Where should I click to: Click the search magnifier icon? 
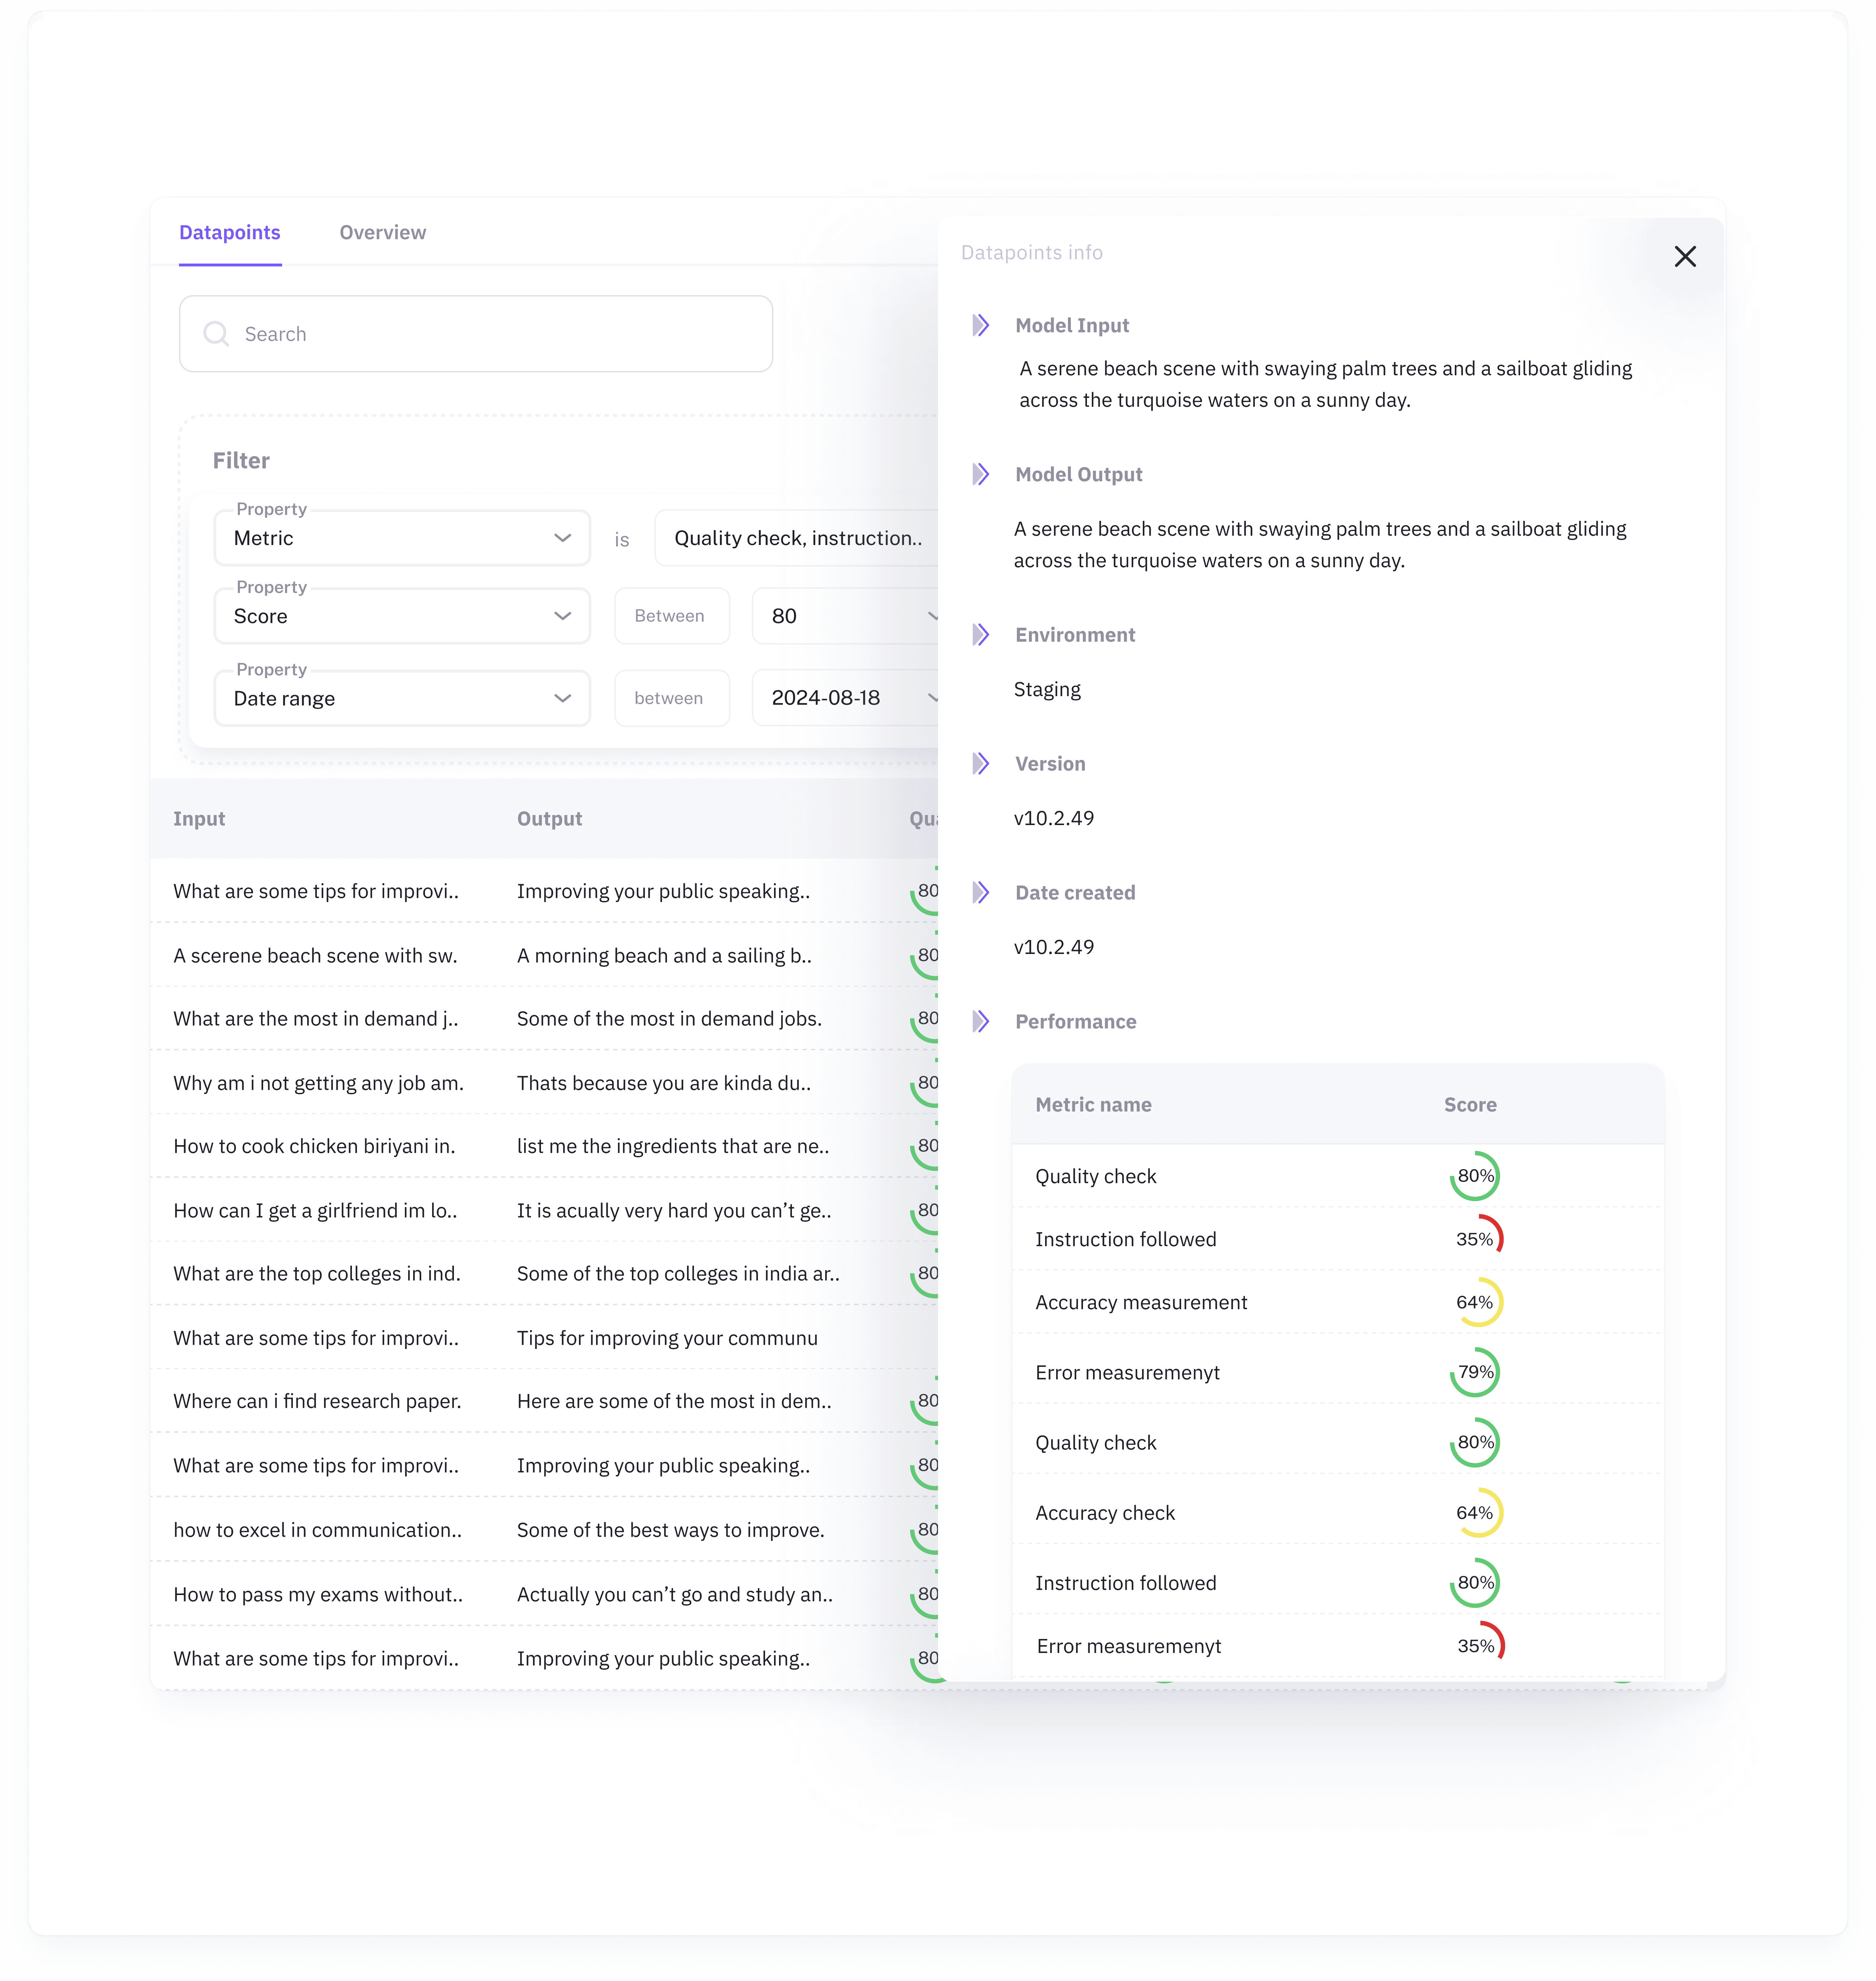point(216,333)
